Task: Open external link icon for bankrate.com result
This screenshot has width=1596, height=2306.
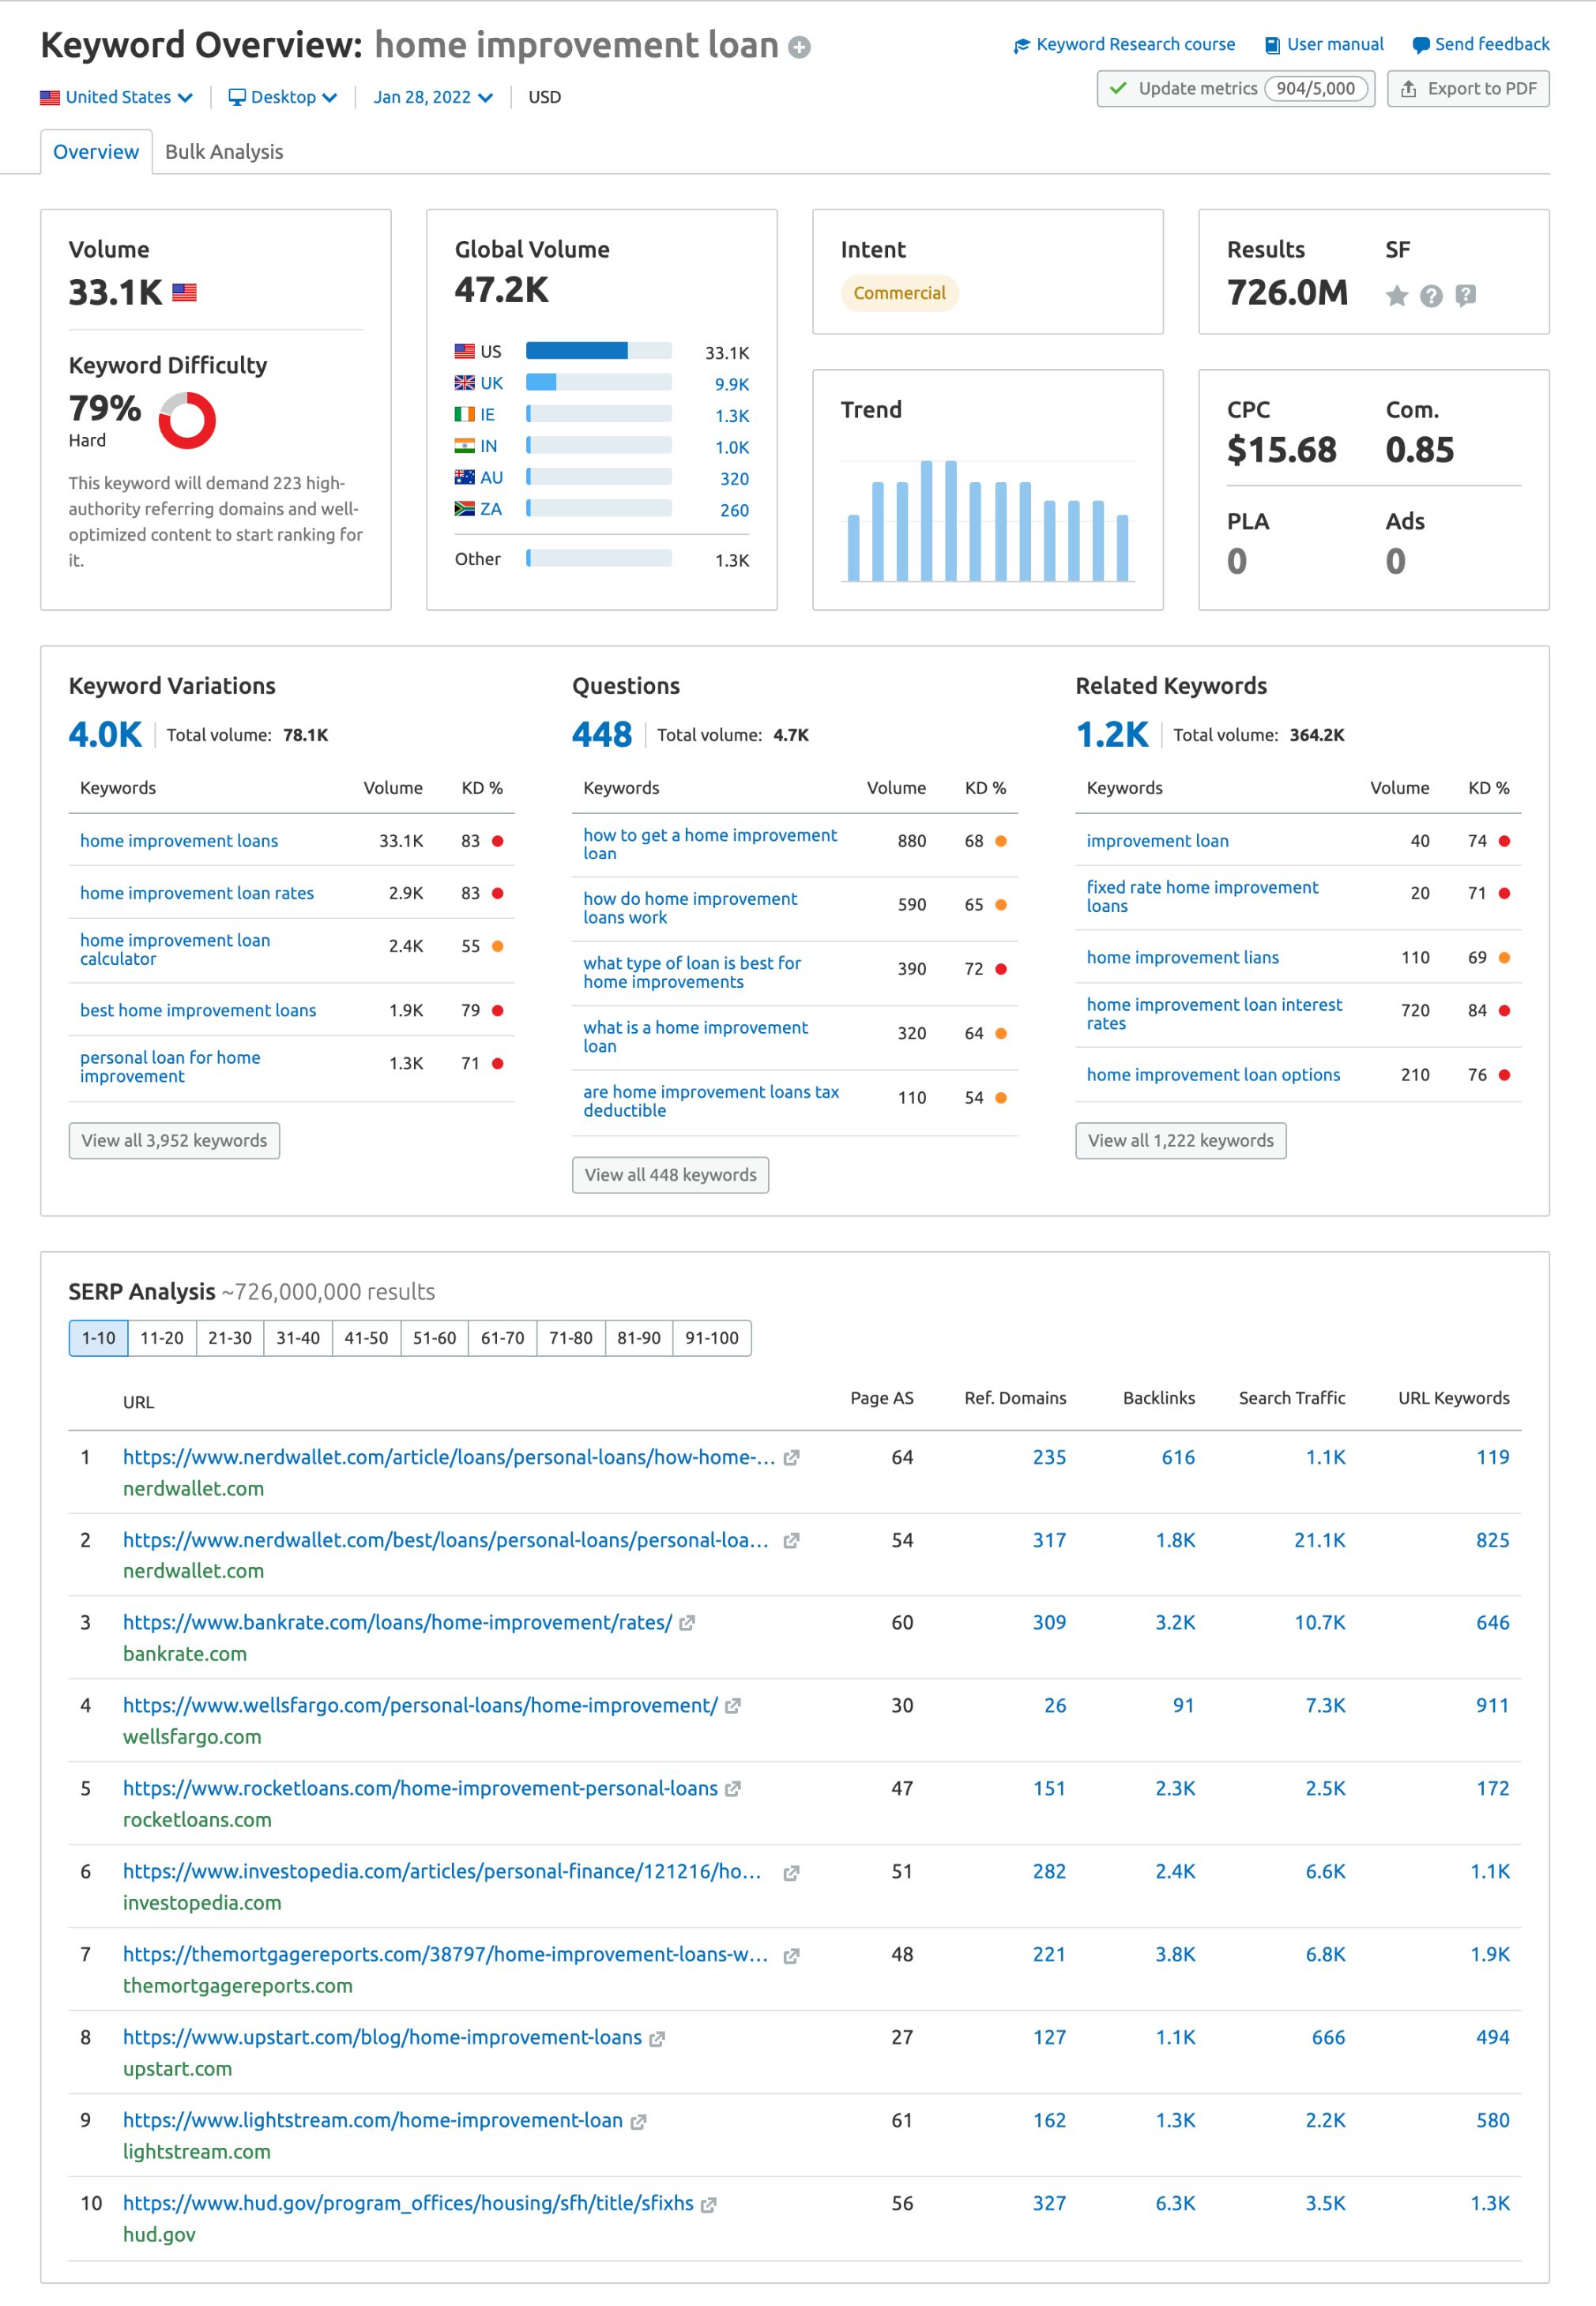Action: pyautogui.click(x=687, y=1623)
